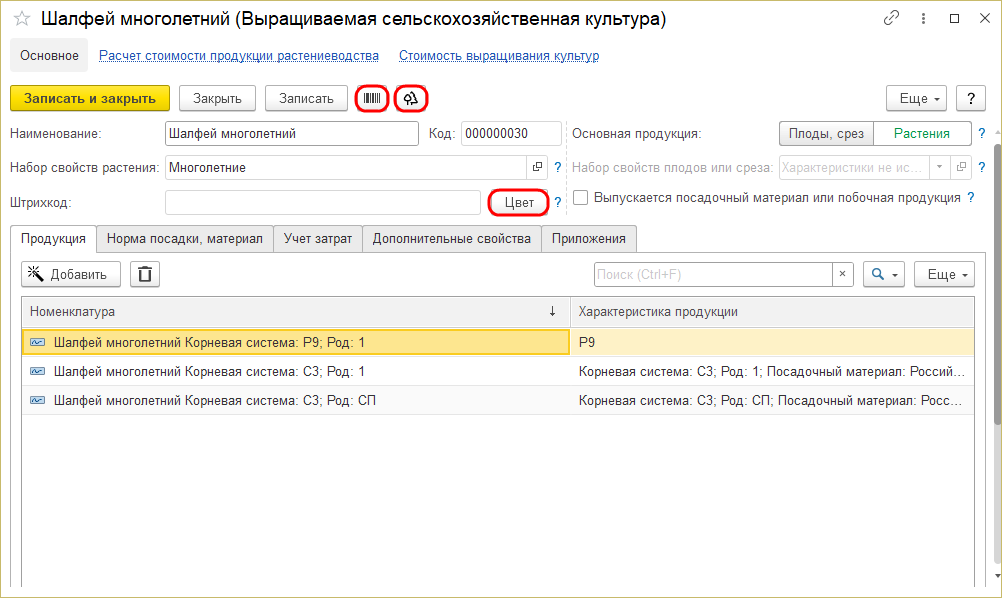Click item icon of Род: СП row
Viewport: 1002px width, 598px height.
tap(38, 401)
